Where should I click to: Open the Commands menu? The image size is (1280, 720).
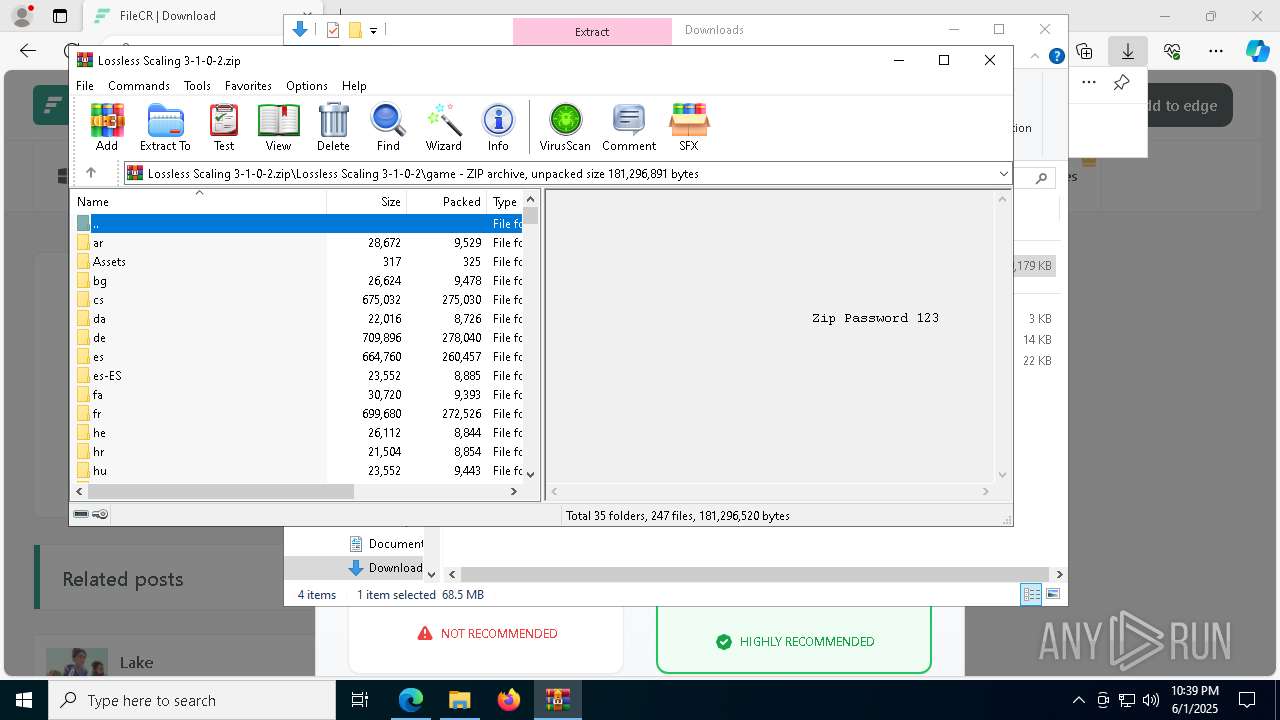pos(139,86)
